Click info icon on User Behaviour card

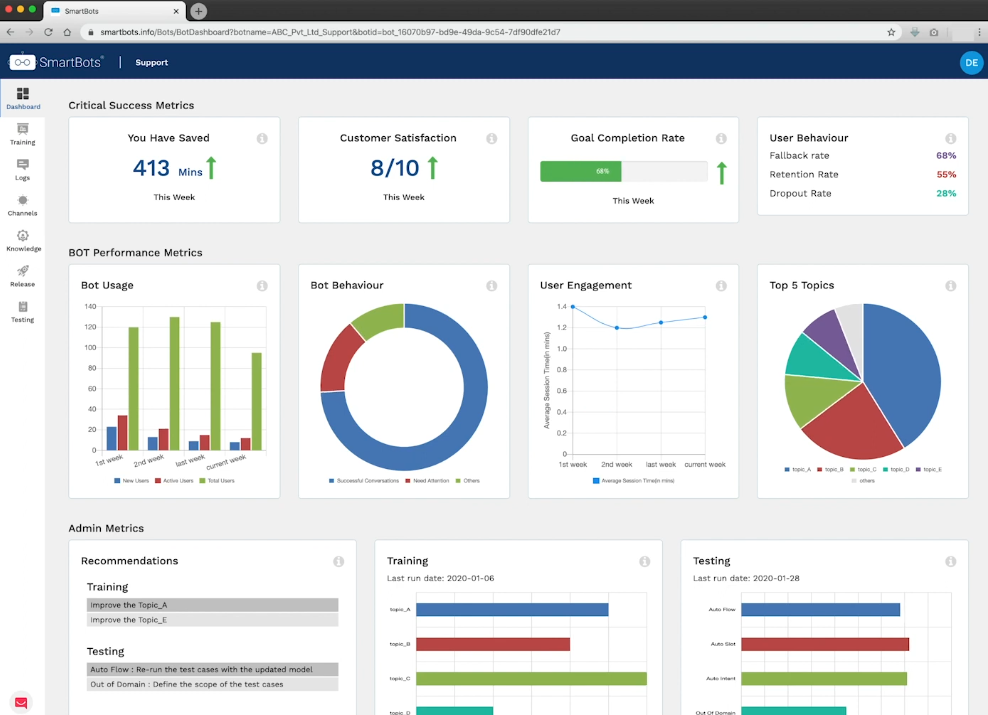point(951,139)
